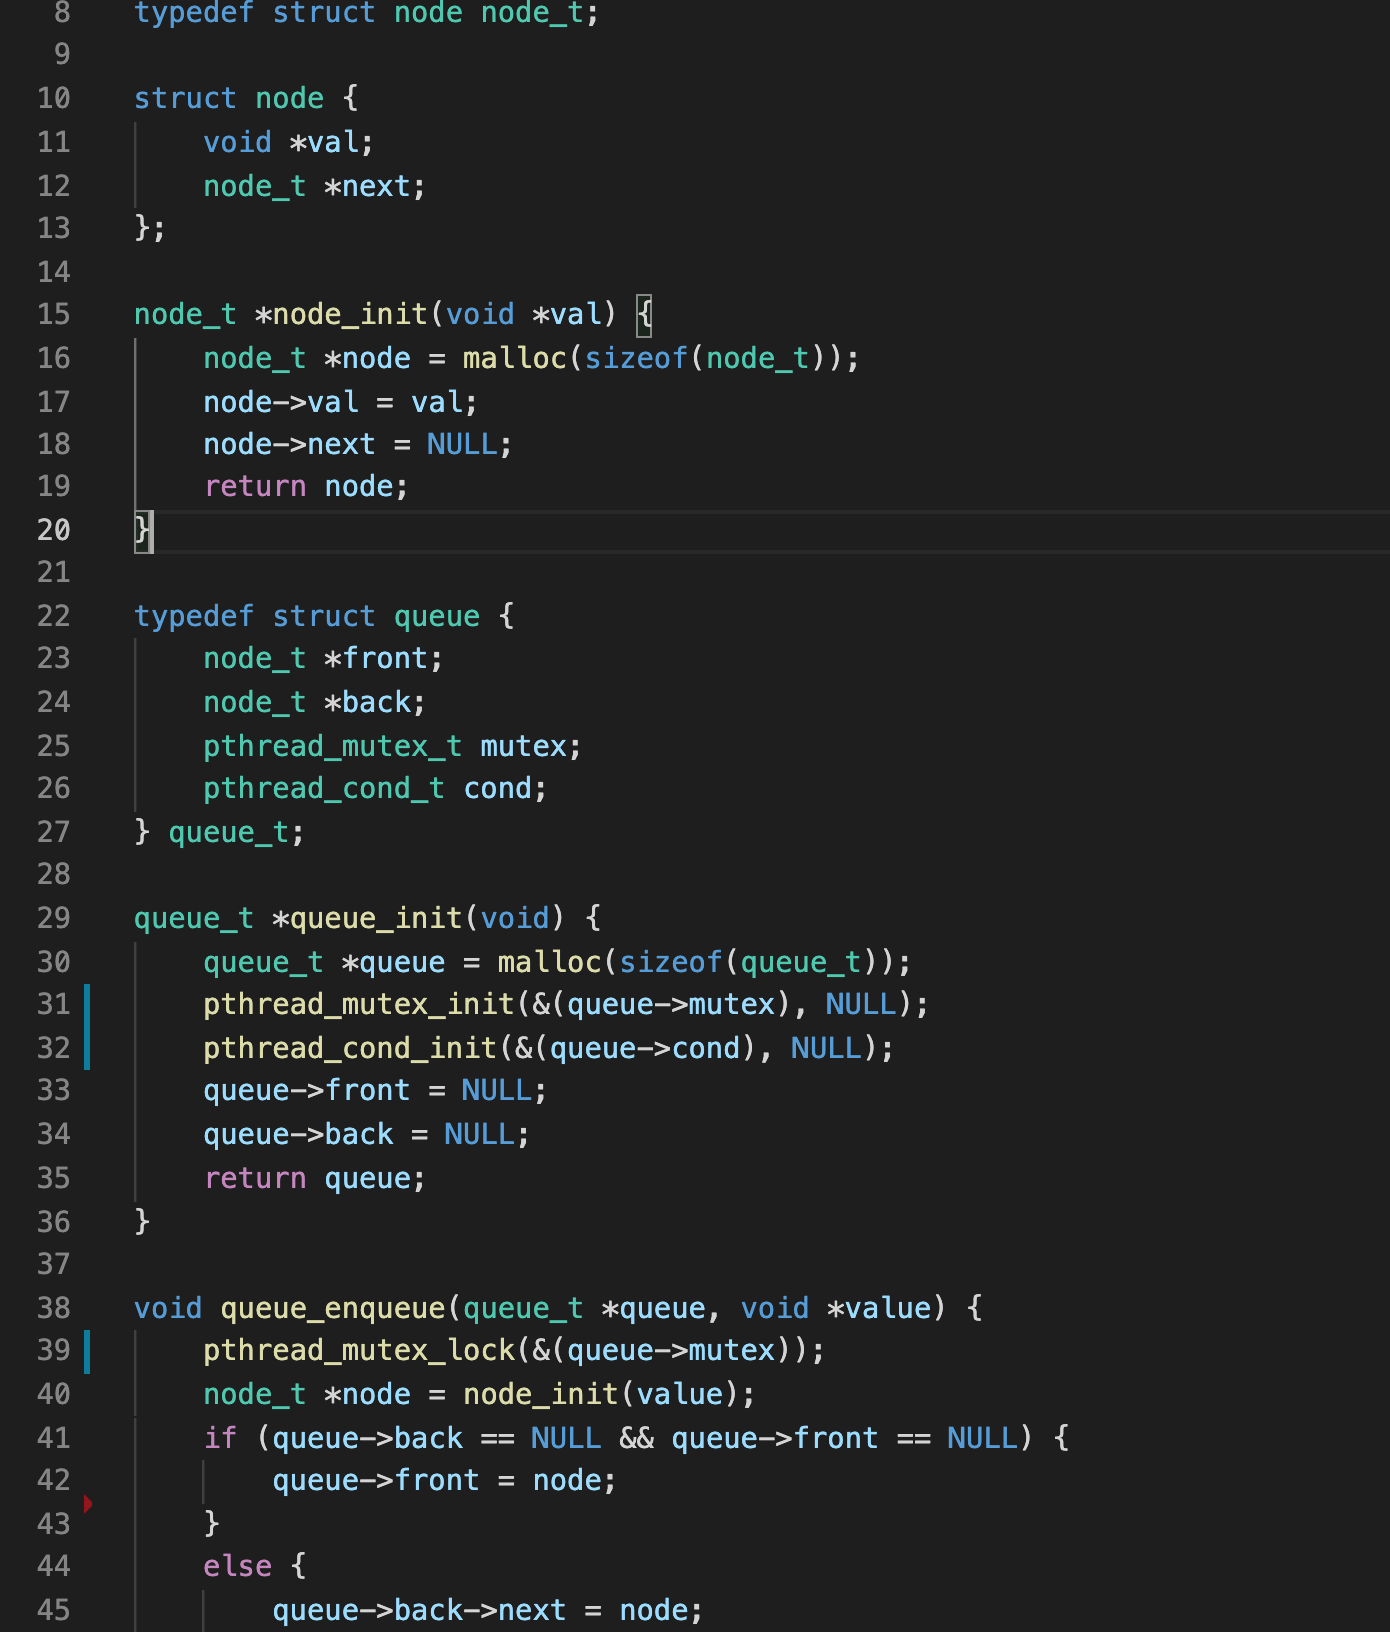This screenshot has width=1390, height=1632.
Task: Click the queue_enqueue function name
Action: pyautogui.click(x=332, y=1308)
